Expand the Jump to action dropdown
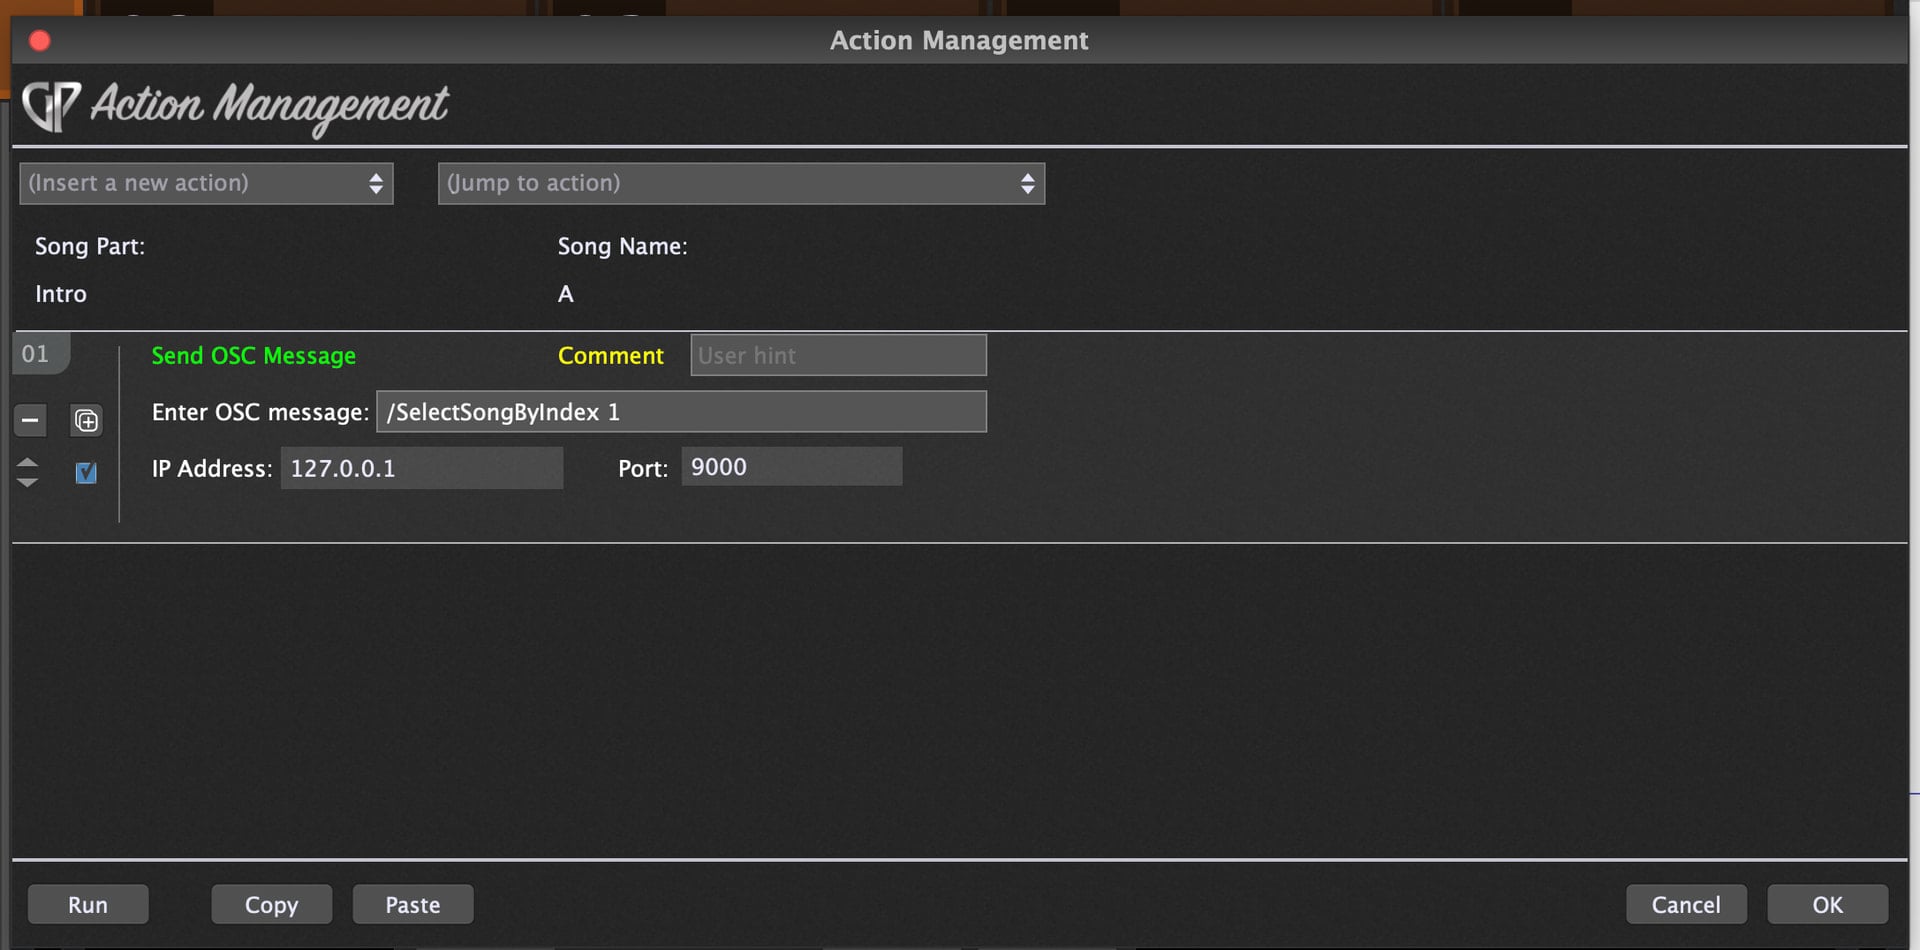Image resolution: width=1920 pixels, height=950 pixels. pyautogui.click(x=741, y=184)
